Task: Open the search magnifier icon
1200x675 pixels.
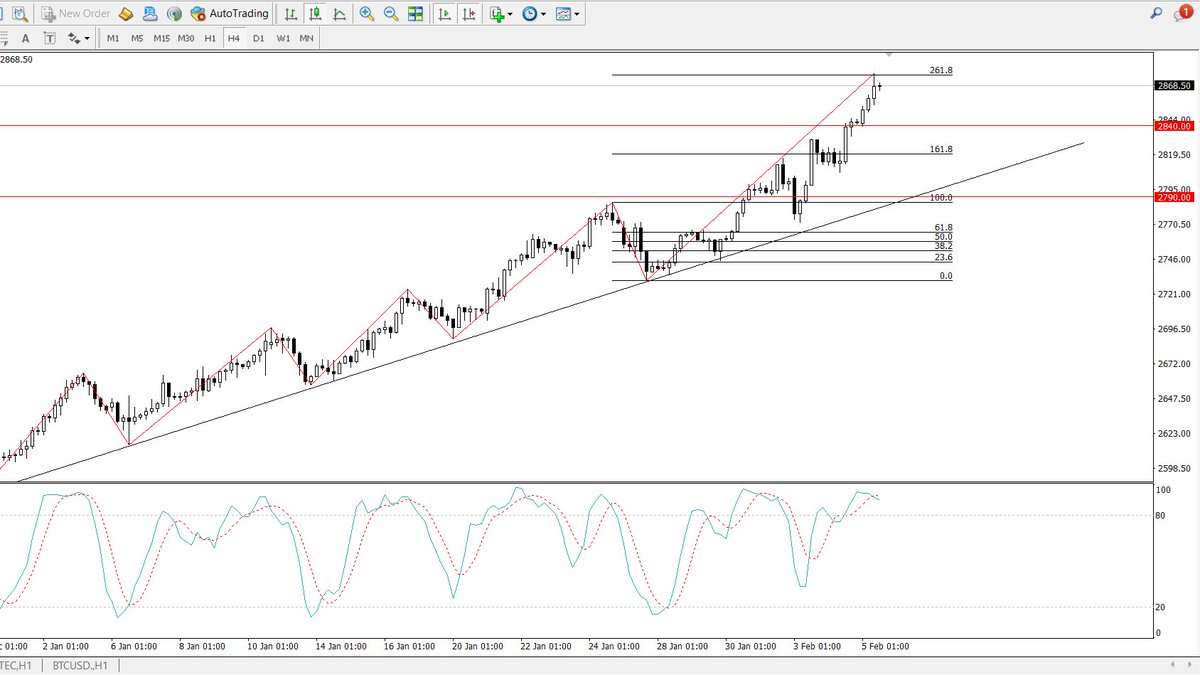Action: [1156, 14]
